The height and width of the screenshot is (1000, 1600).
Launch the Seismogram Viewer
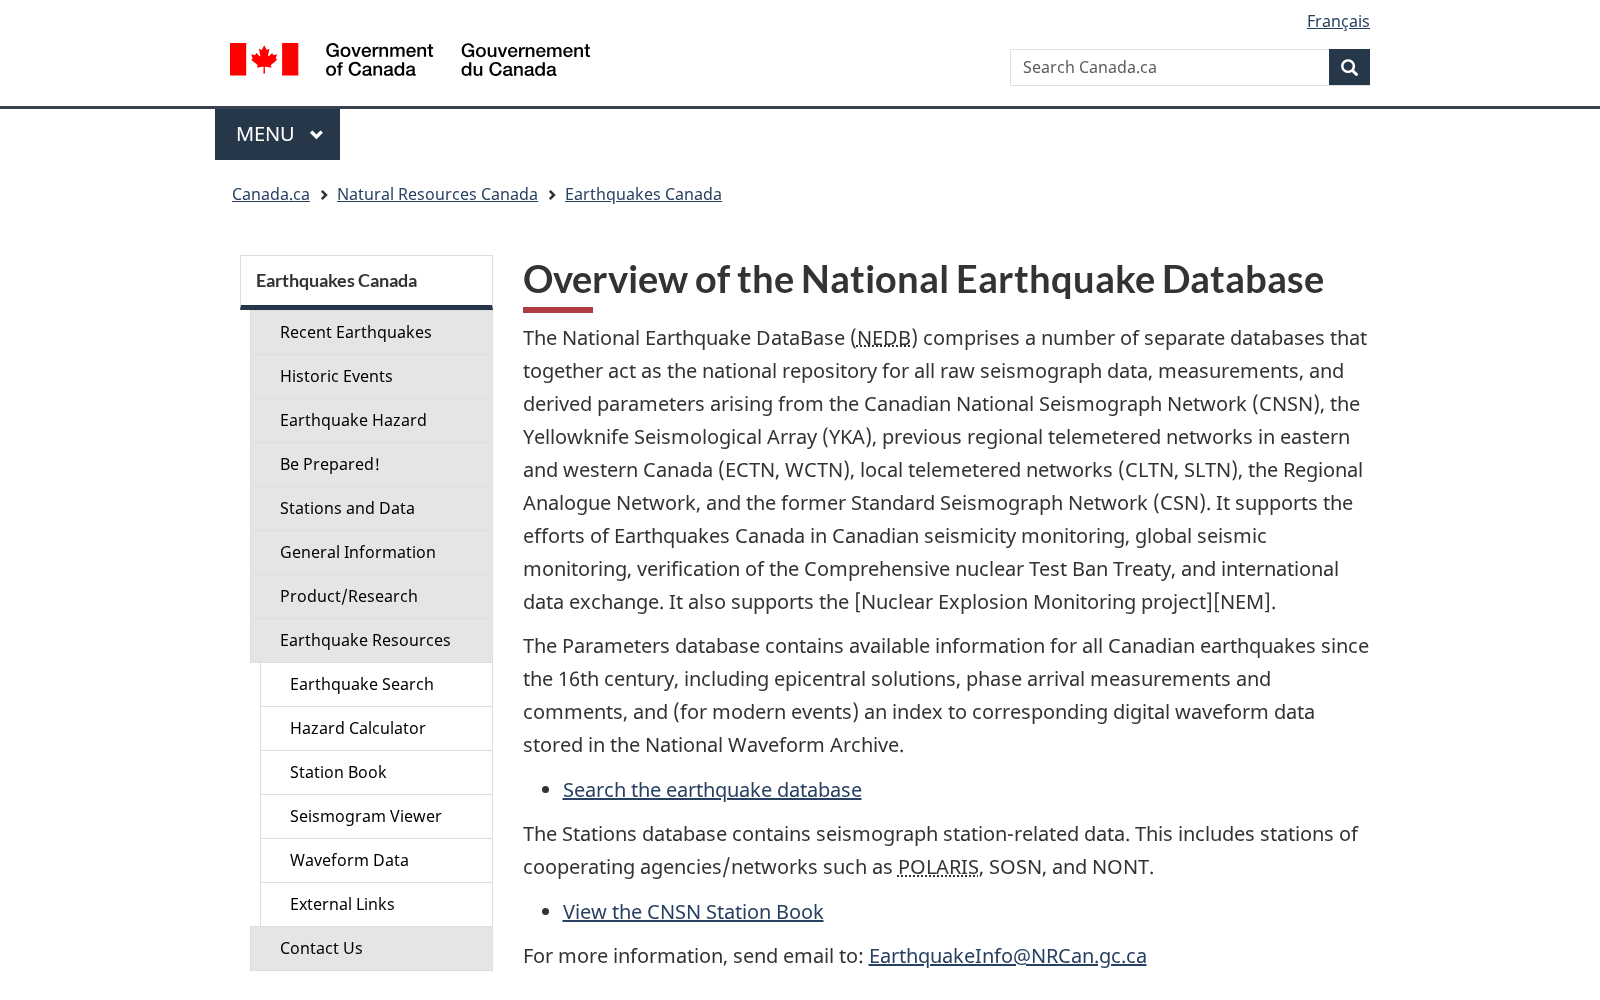[x=376, y=816]
